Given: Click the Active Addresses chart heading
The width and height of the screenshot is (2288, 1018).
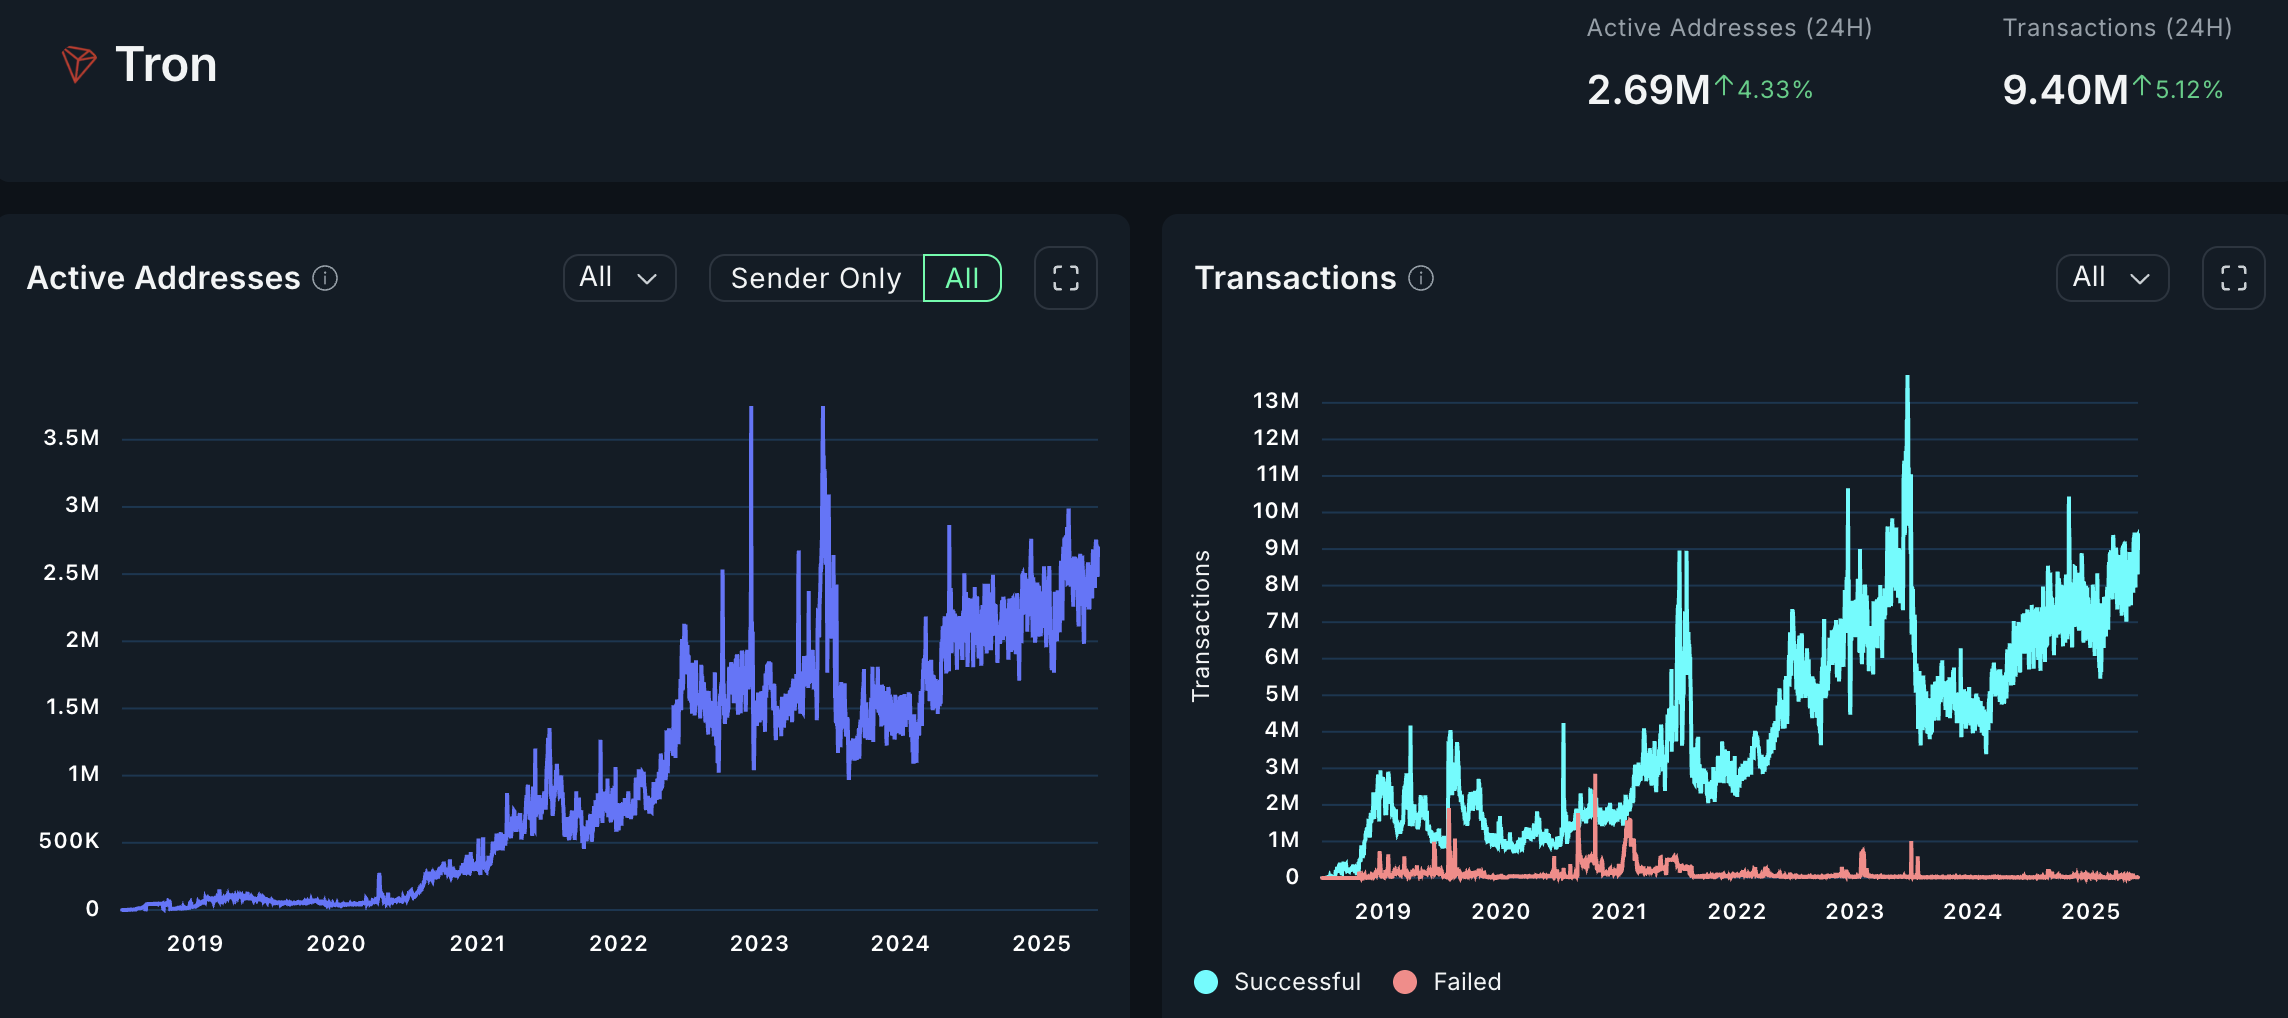Looking at the screenshot, I should [x=163, y=278].
